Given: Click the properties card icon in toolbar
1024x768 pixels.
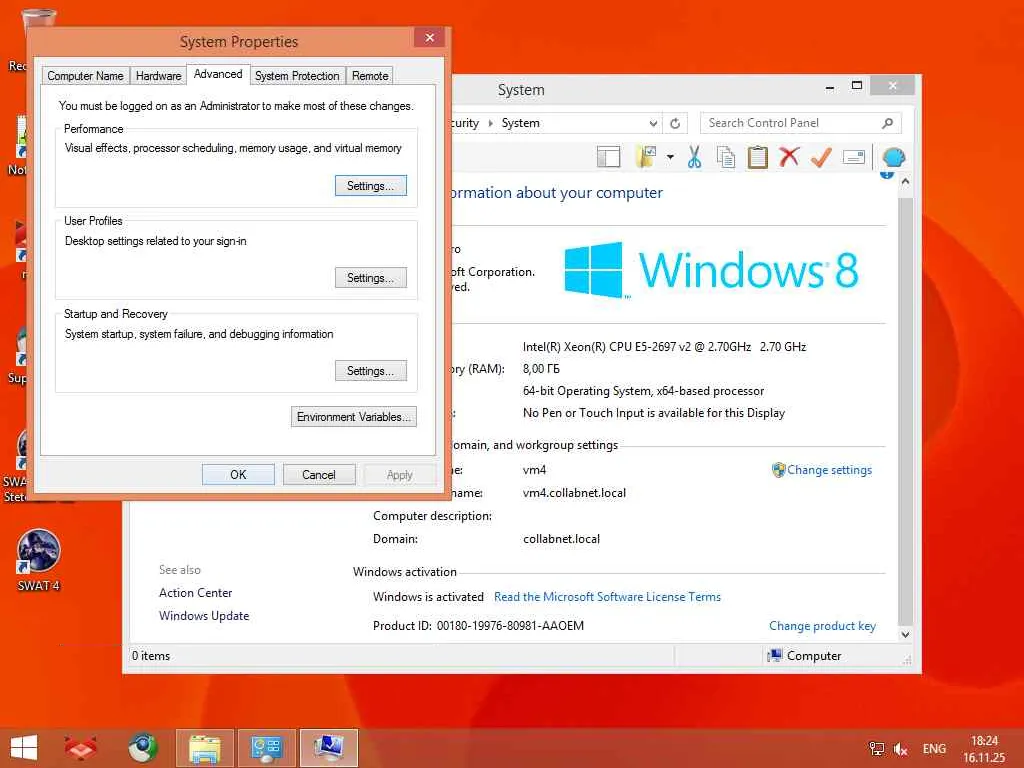Looking at the screenshot, I should 854,157.
